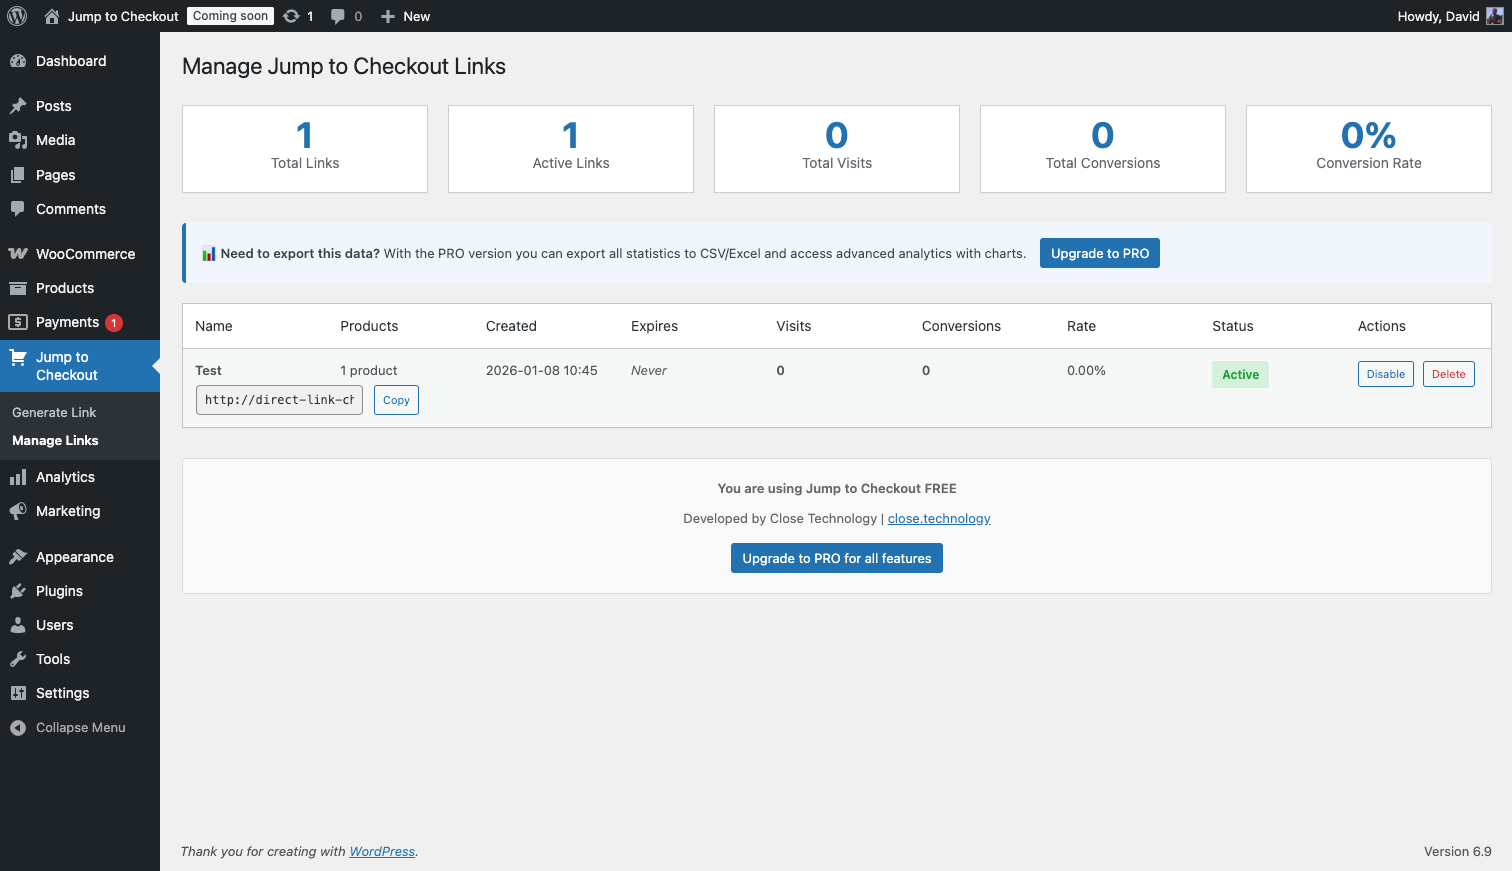
Task: Delete the Test link
Action: click(x=1448, y=374)
